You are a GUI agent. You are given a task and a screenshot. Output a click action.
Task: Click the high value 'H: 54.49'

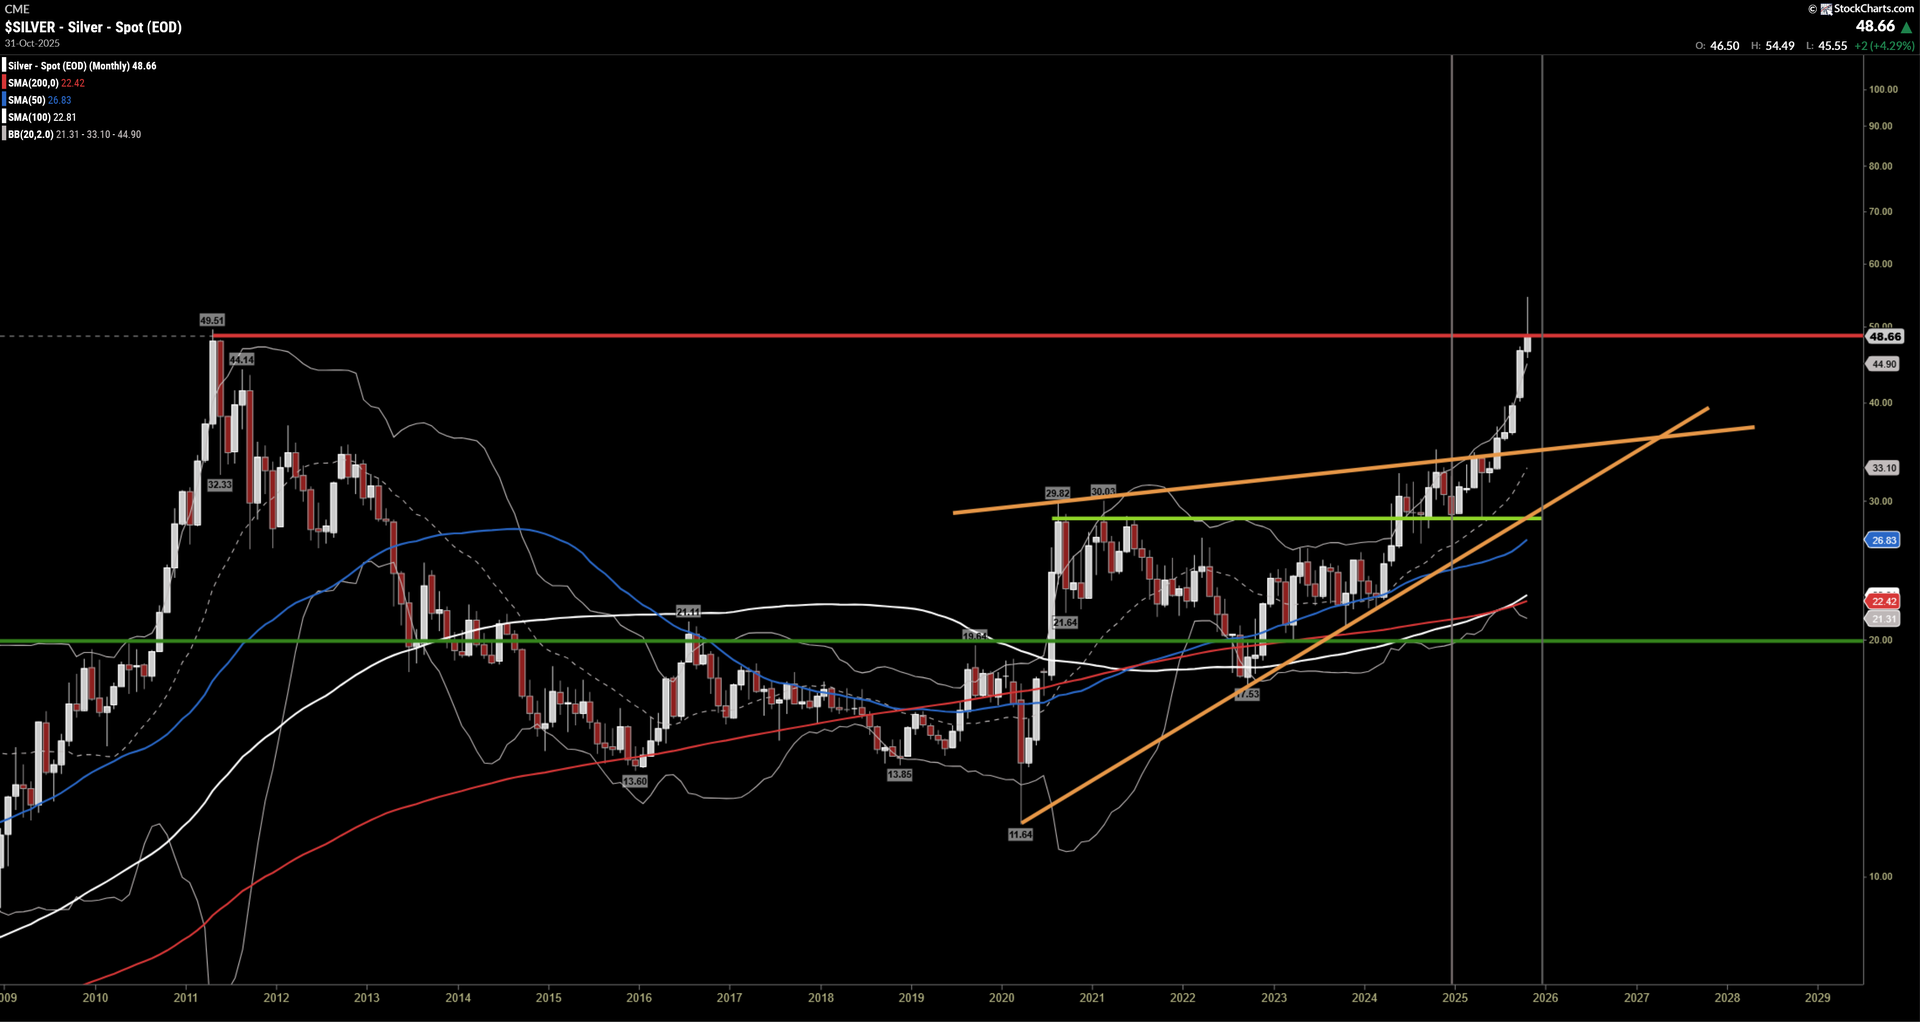pos(1773,46)
